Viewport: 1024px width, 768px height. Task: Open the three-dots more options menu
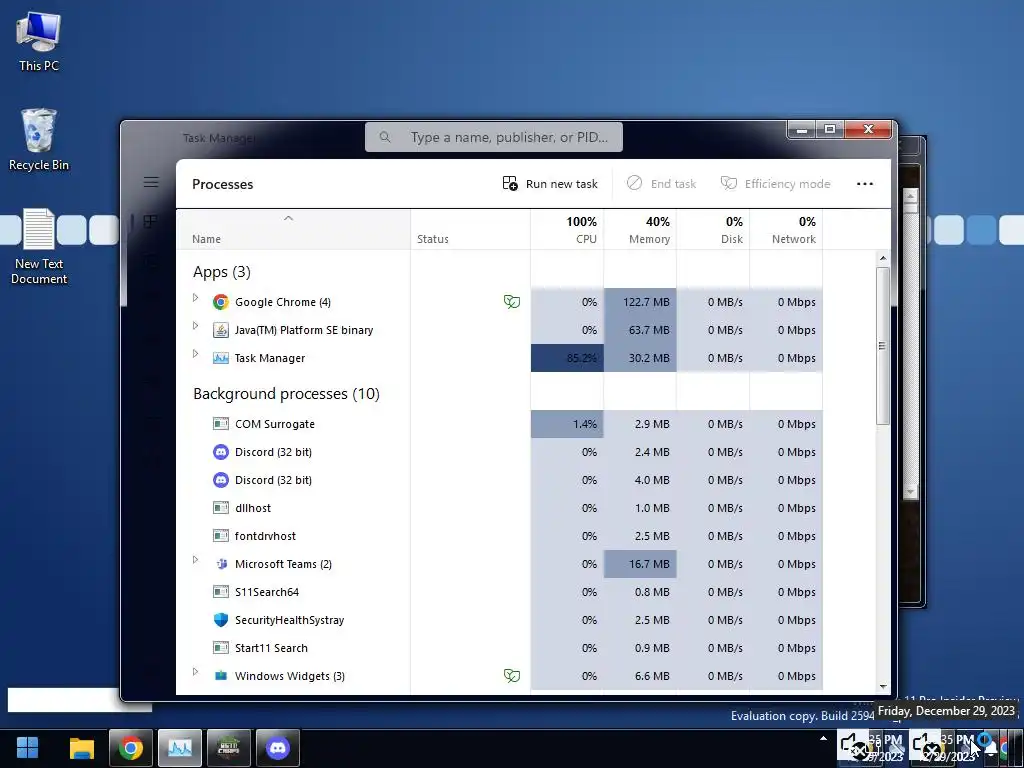click(x=865, y=184)
